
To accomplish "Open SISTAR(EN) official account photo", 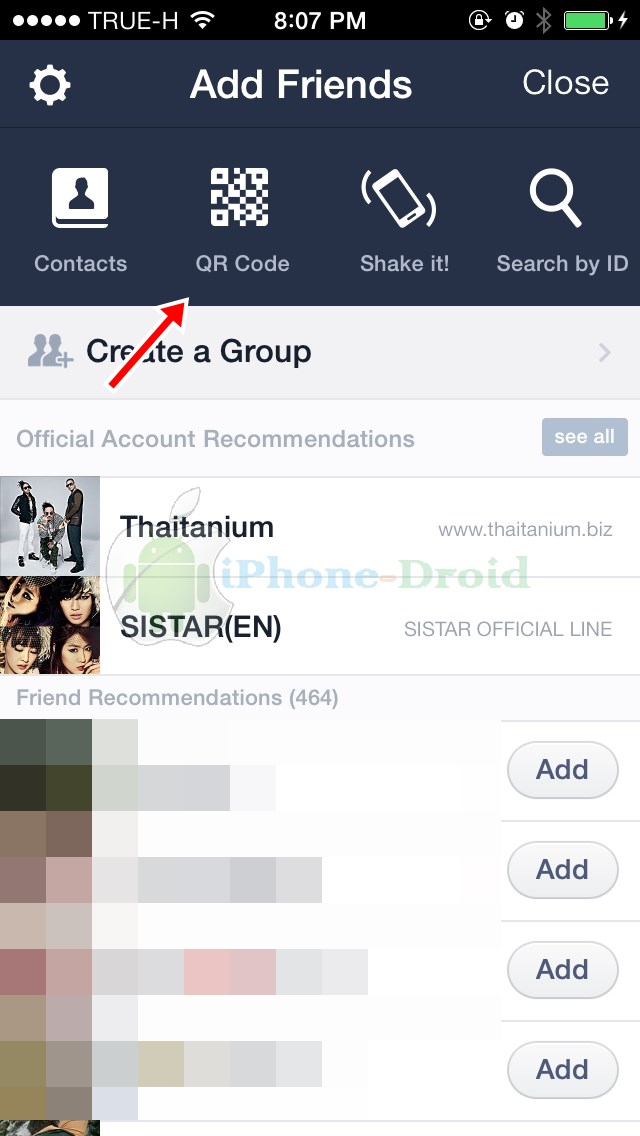I will click(50, 625).
